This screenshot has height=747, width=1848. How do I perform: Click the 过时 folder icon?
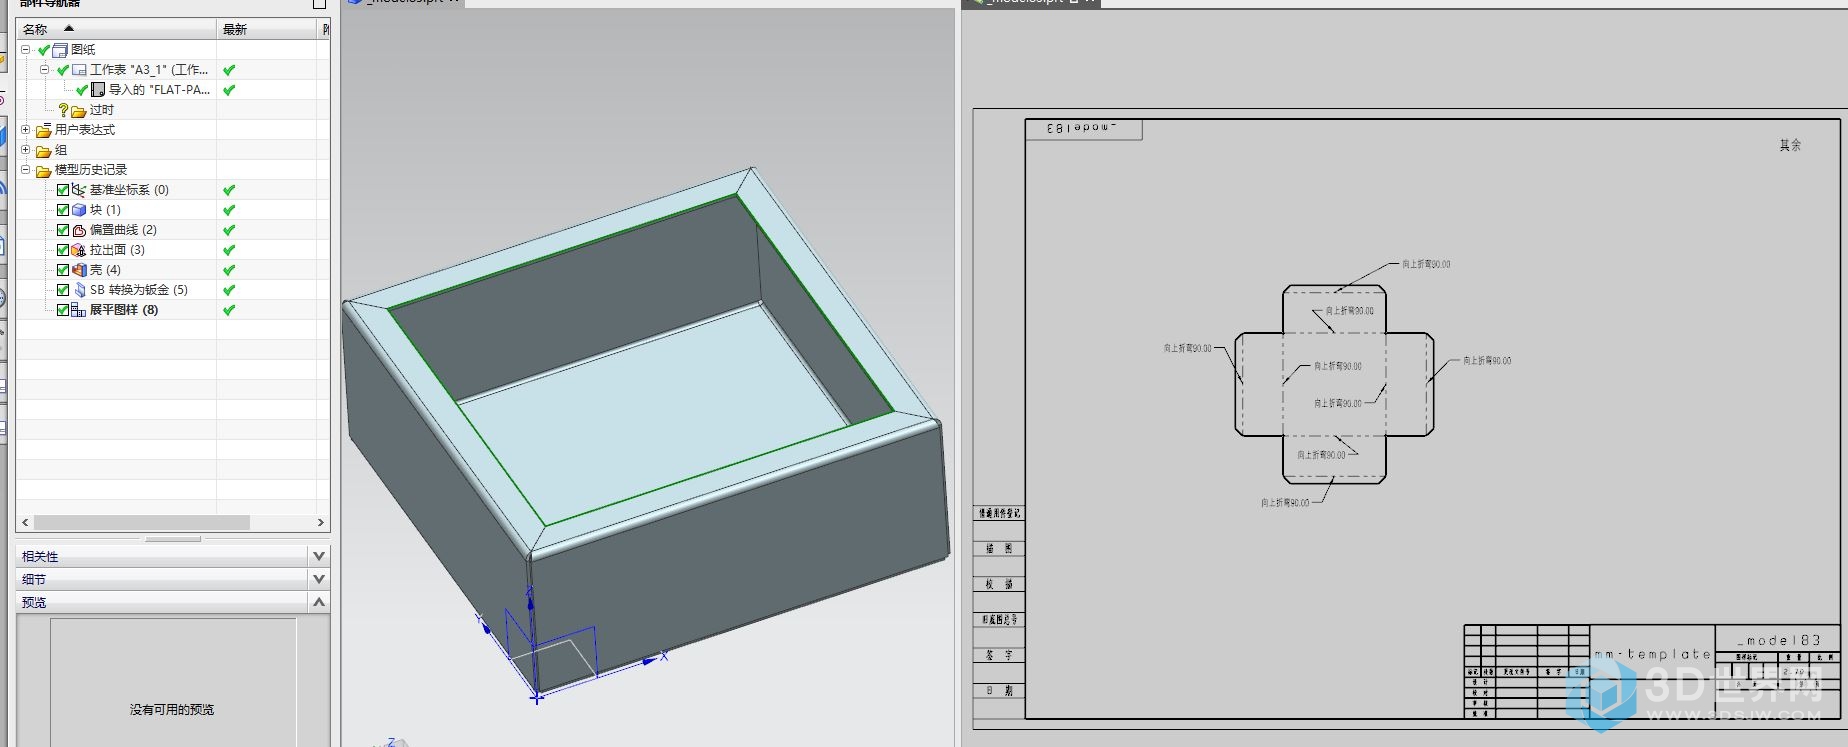78,111
